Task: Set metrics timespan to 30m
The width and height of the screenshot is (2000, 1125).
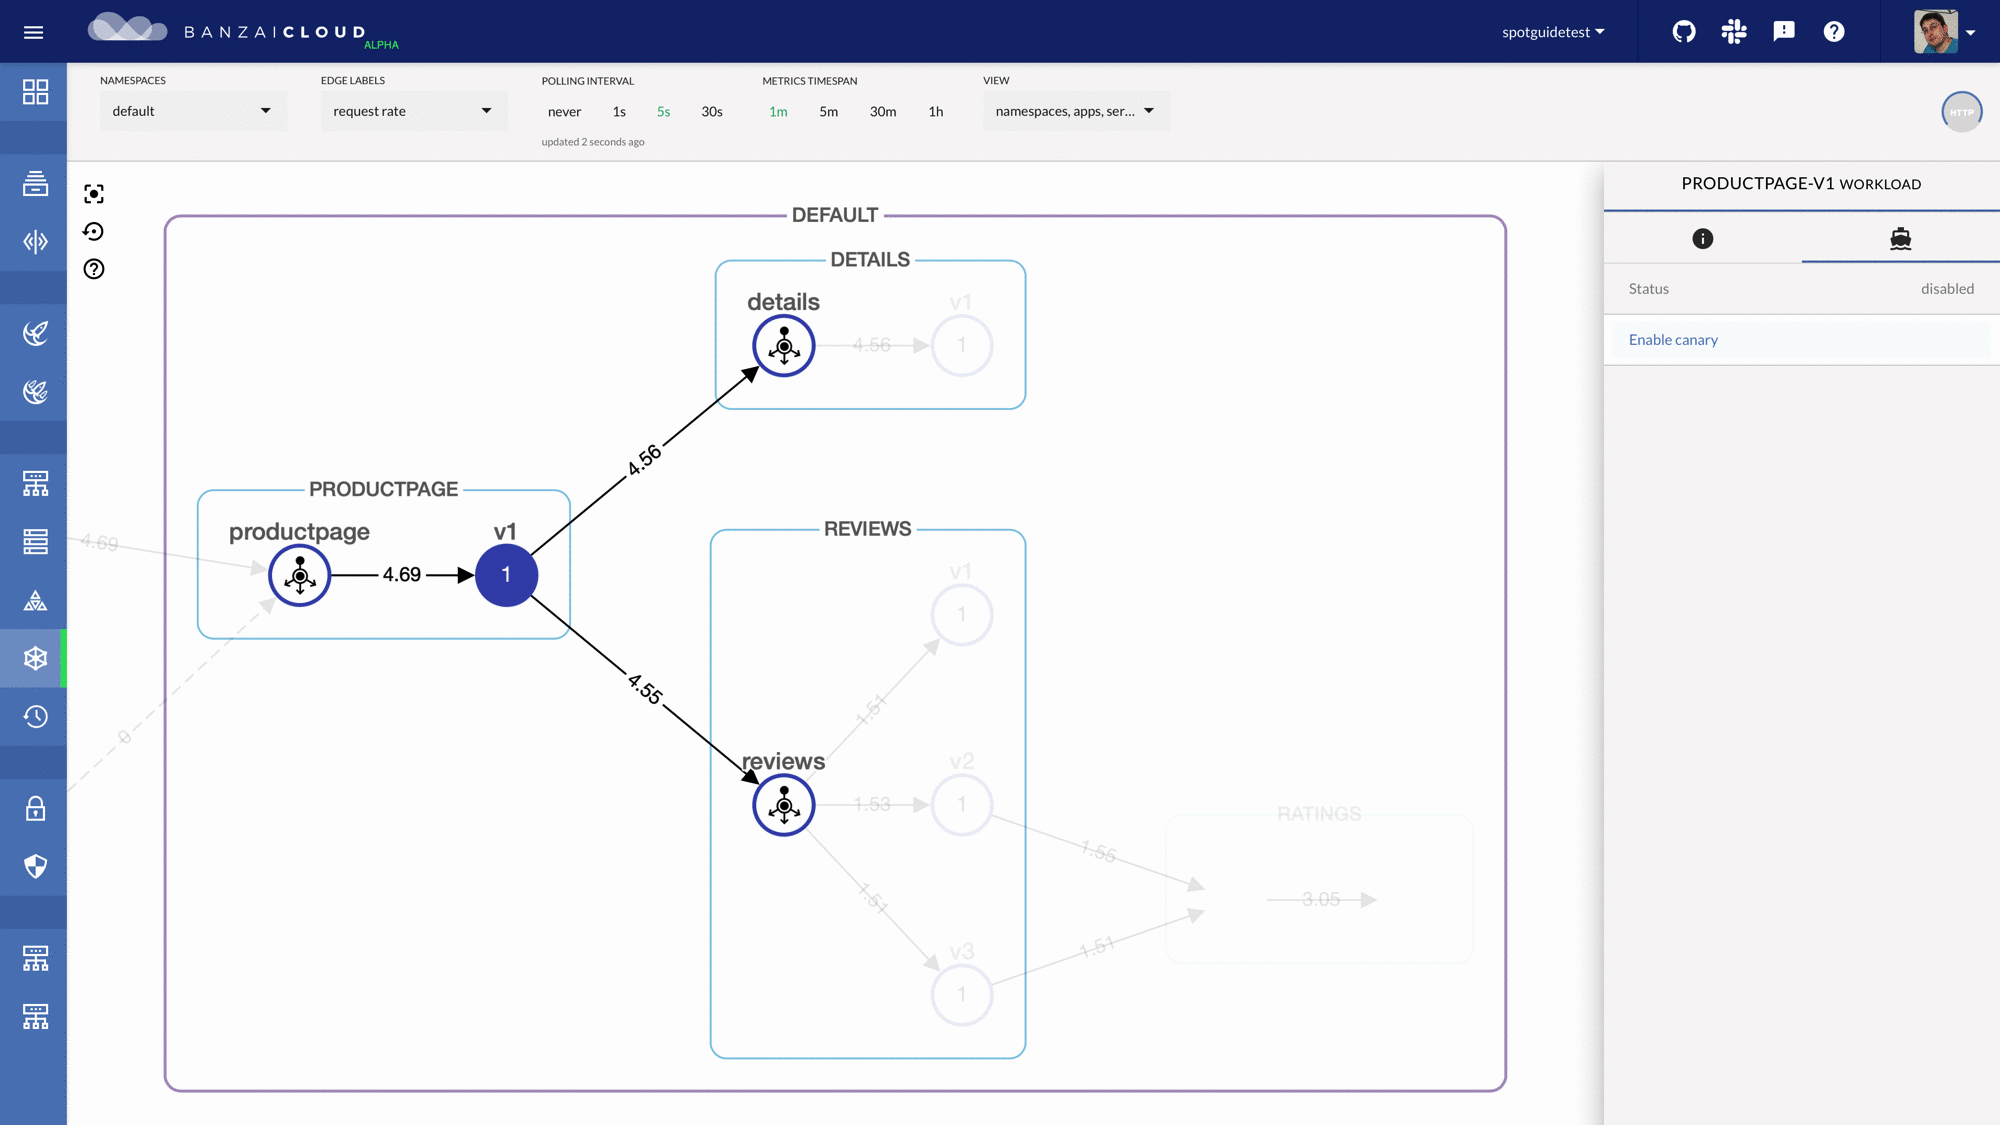Action: [x=883, y=111]
